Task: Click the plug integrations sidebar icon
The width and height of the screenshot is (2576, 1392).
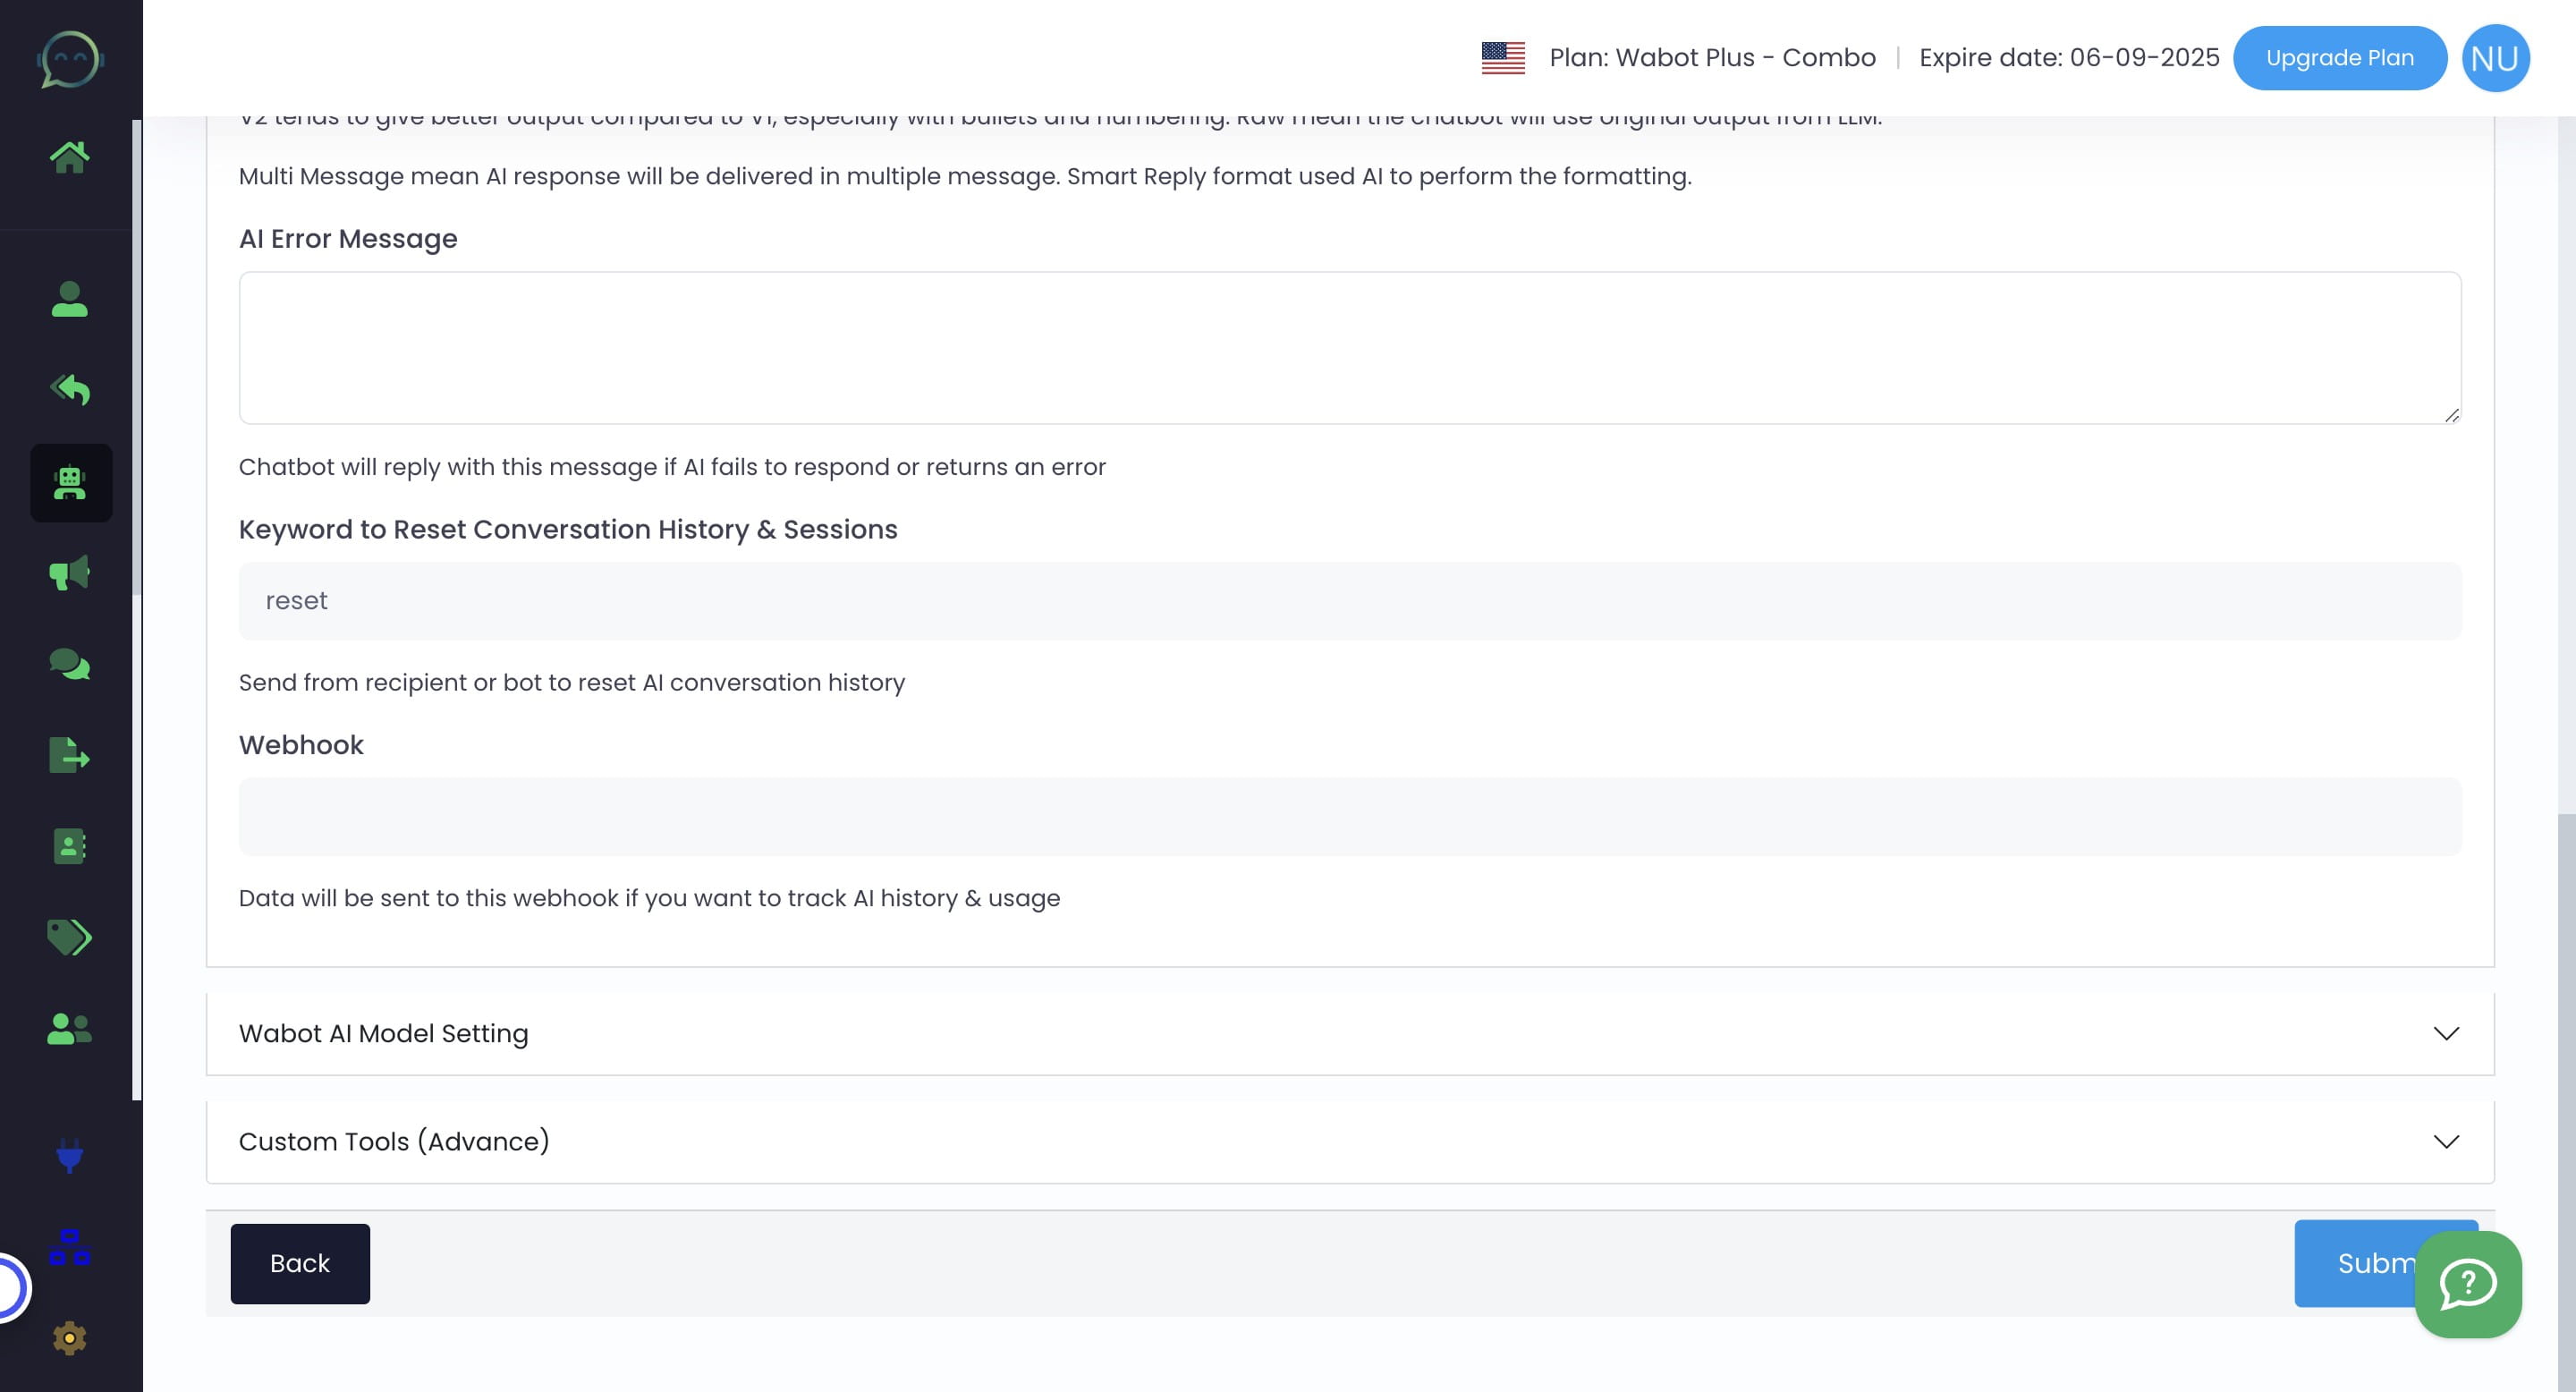Action: (70, 1155)
